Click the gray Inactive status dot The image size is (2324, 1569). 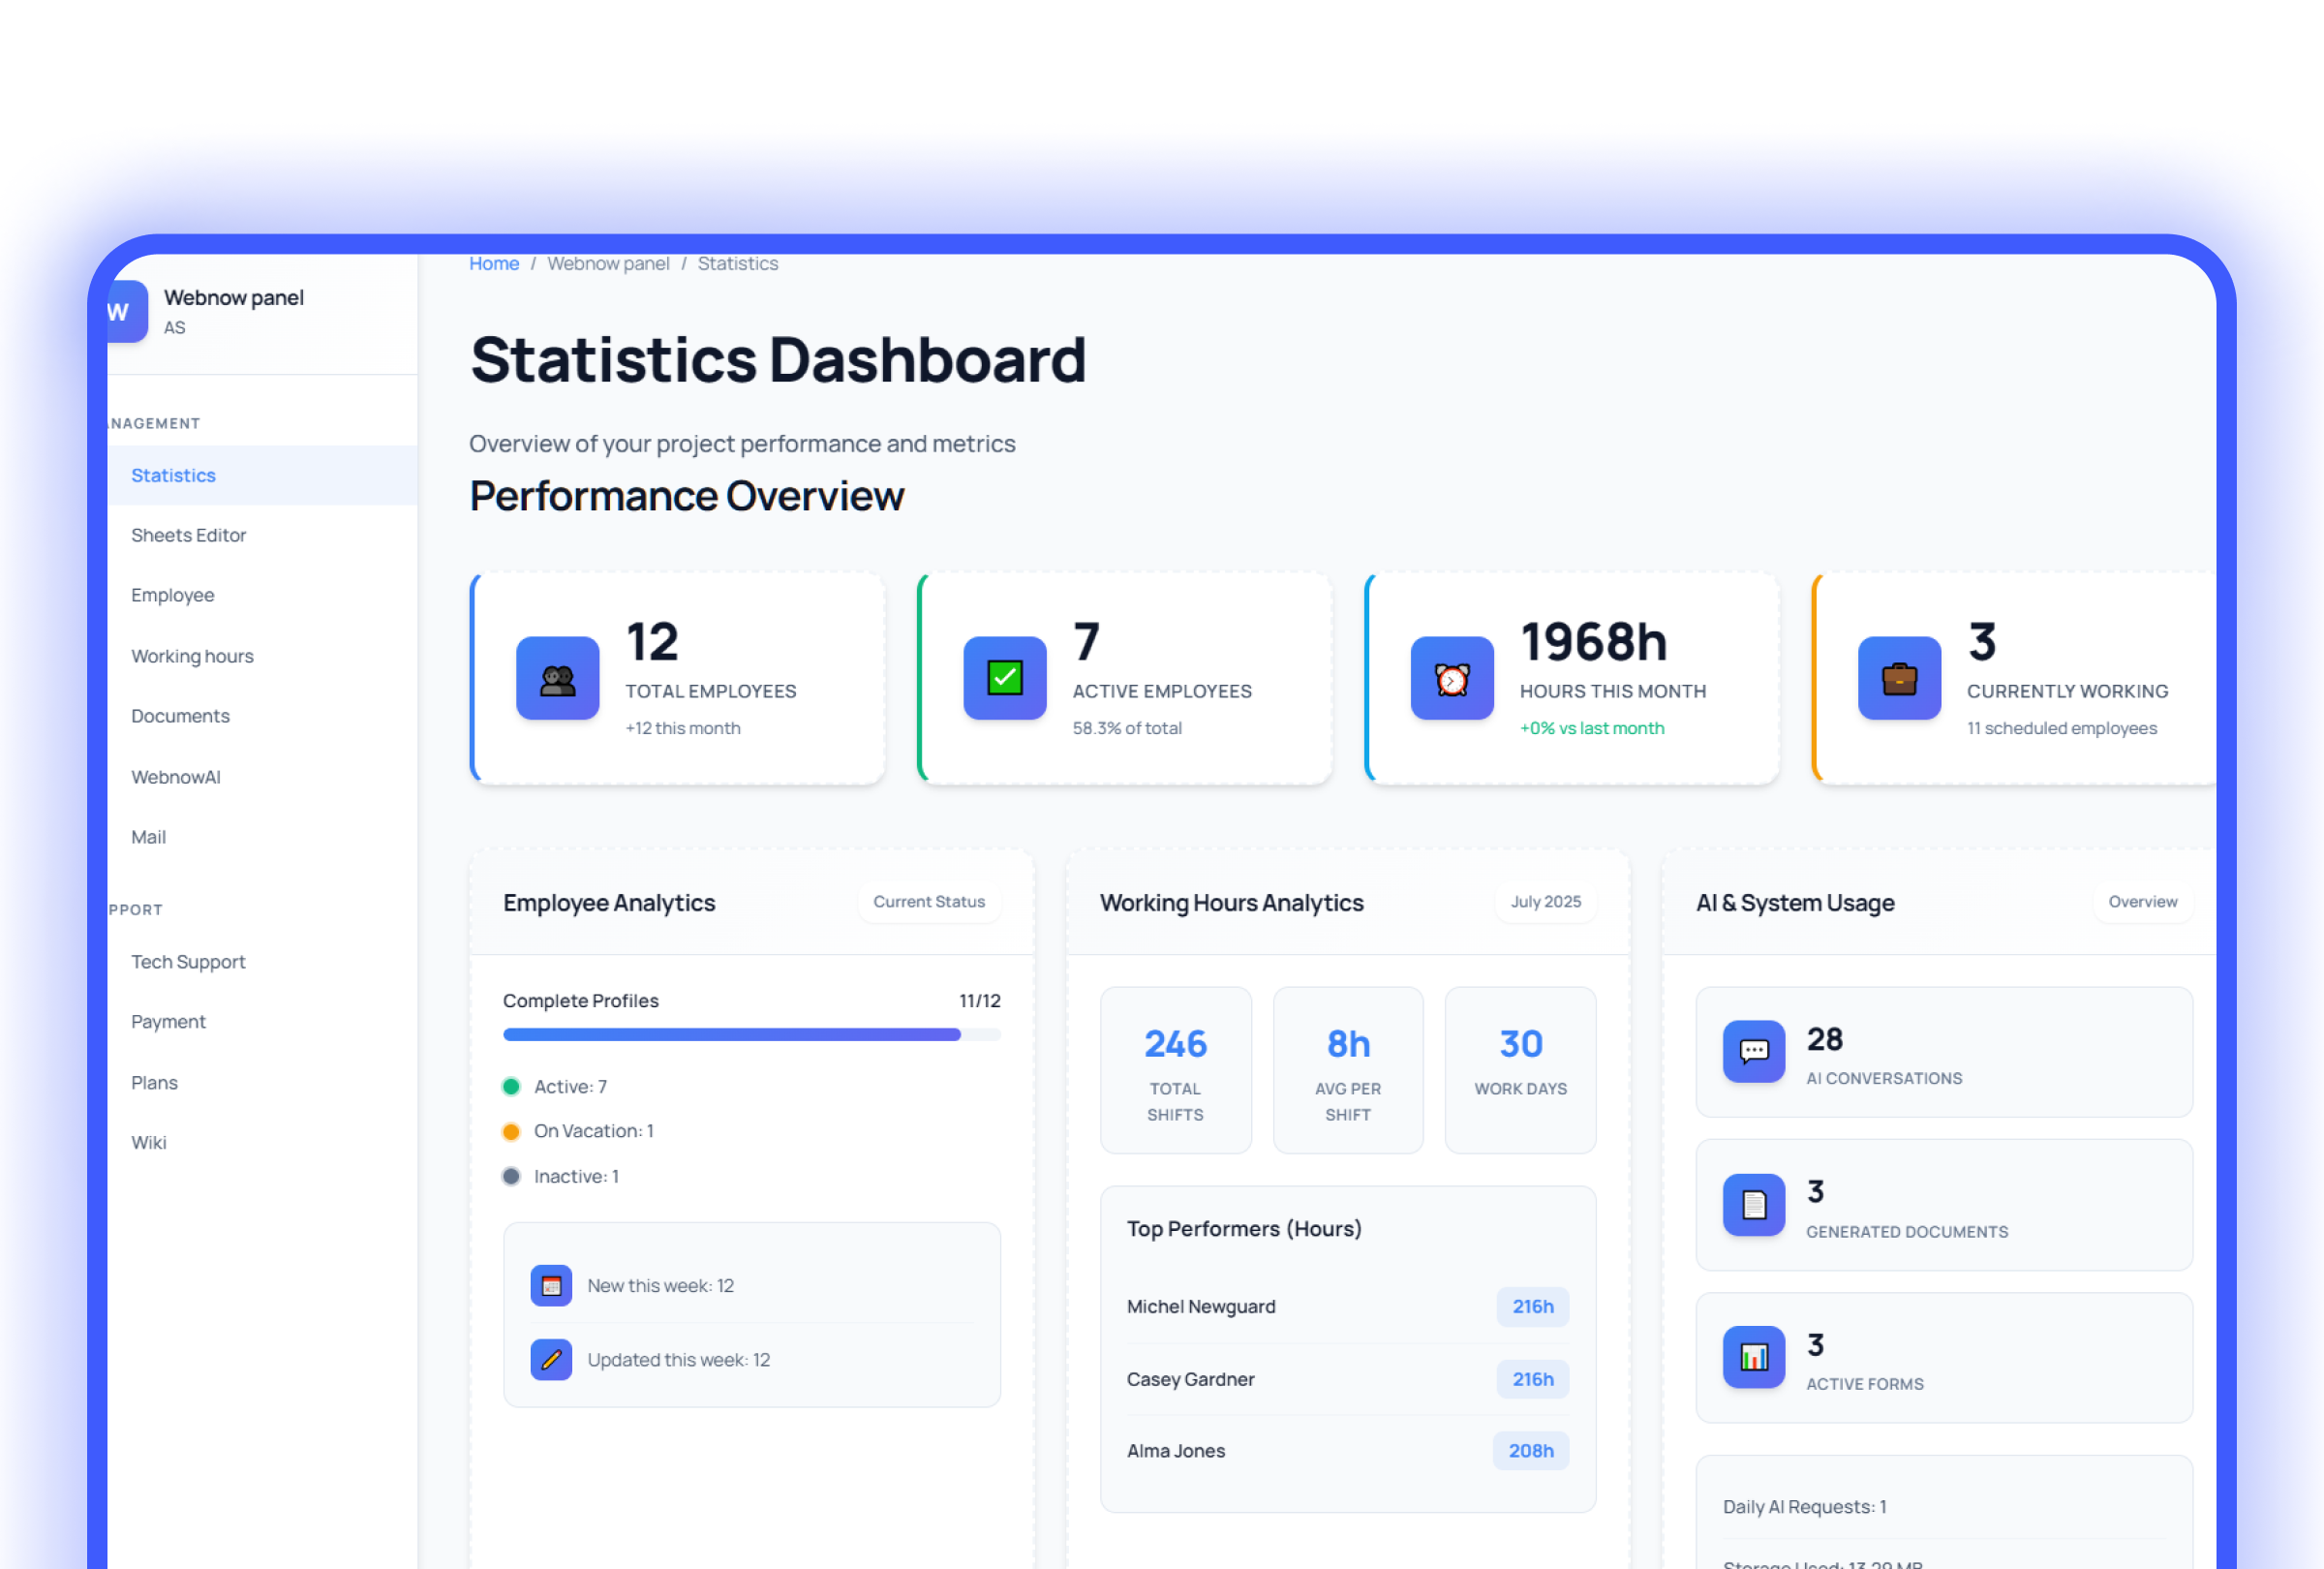click(511, 1177)
